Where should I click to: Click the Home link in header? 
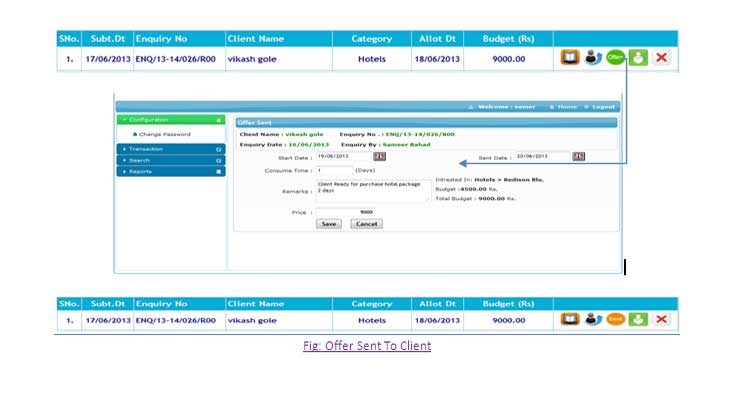point(567,107)
